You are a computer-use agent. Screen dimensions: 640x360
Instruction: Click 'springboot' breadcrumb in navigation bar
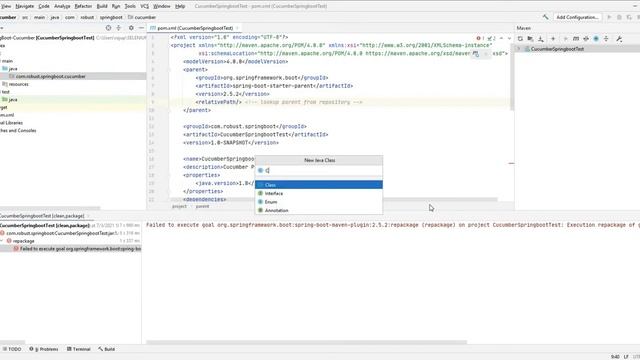click(111, 17)
